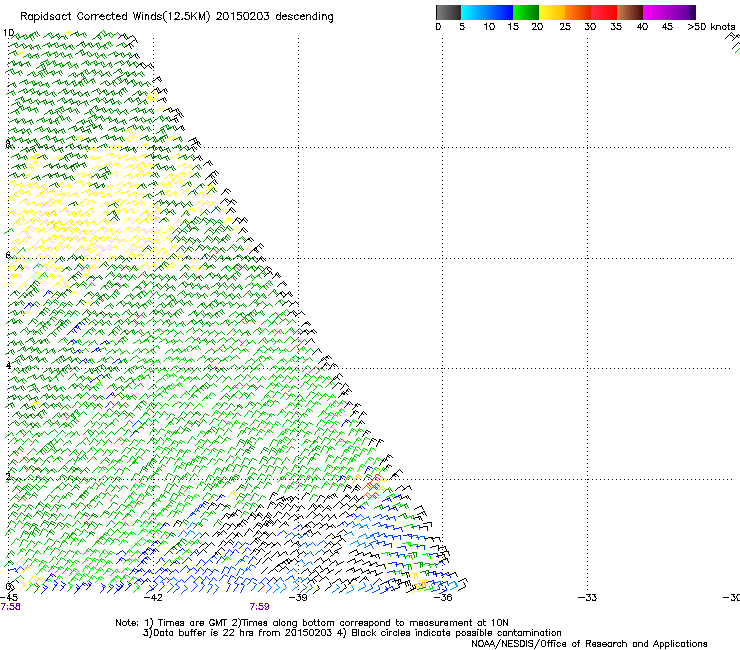Click the wind barbs at the top-right corner

pos(732,42)
